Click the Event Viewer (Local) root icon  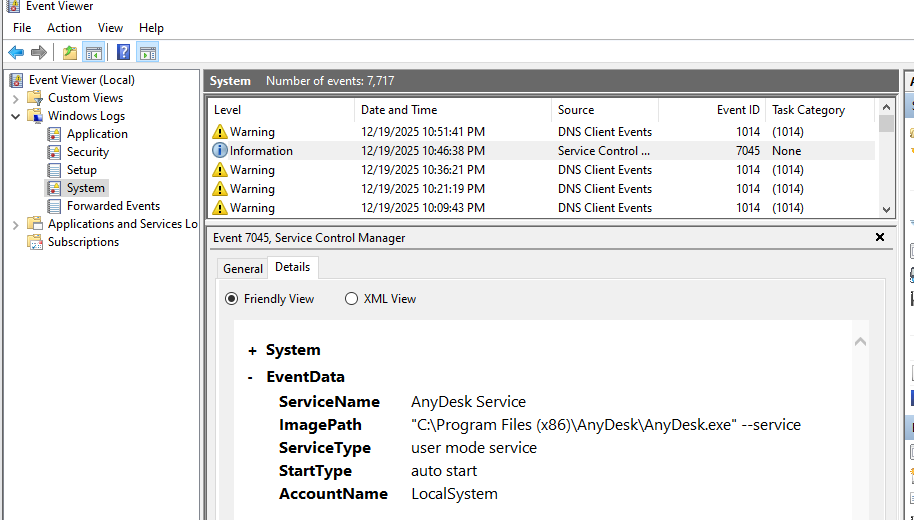16,80
